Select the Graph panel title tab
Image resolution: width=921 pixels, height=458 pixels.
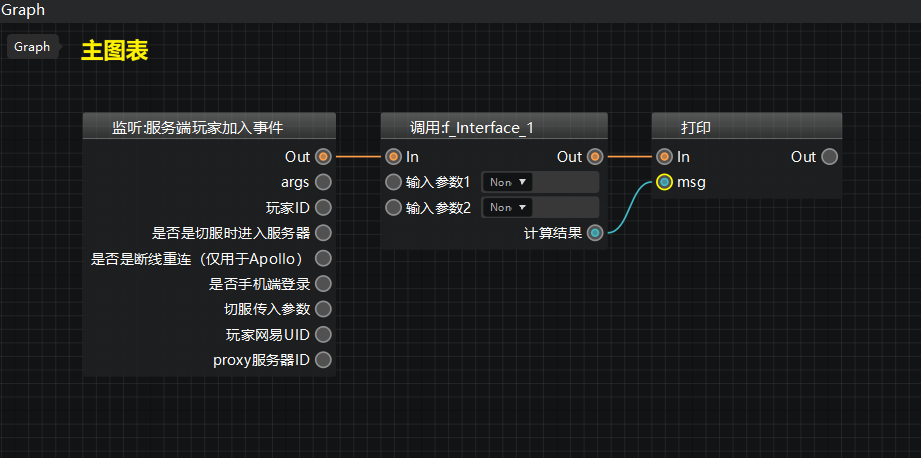click(x=23, y=10)
